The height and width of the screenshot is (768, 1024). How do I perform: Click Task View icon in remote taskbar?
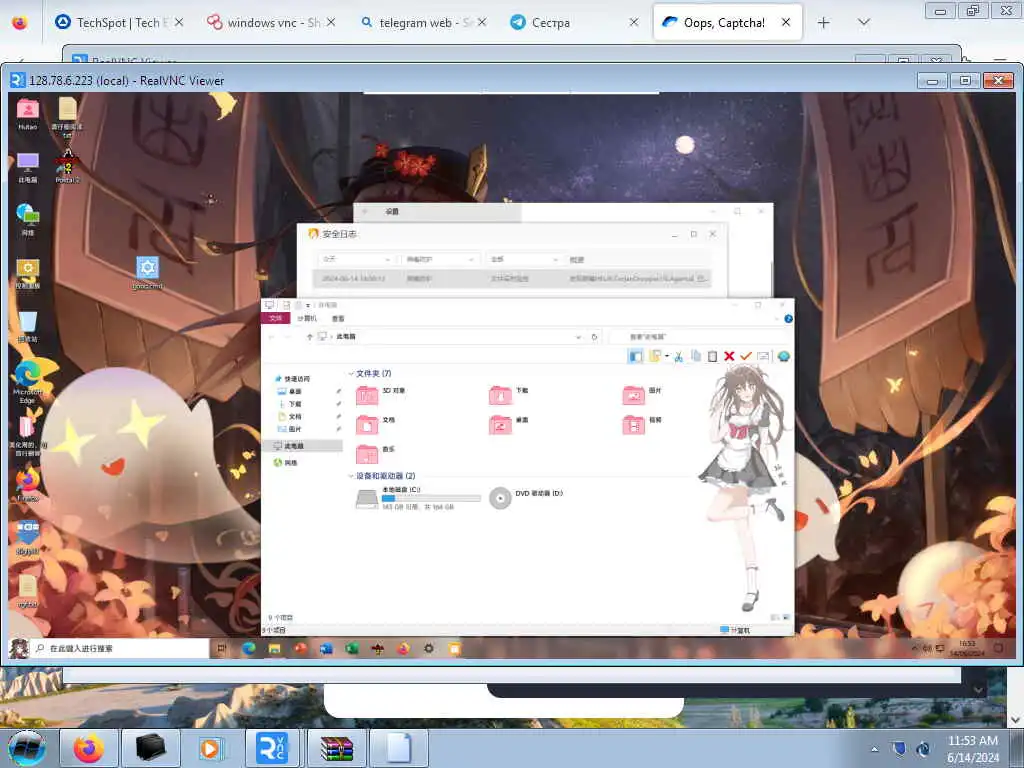(x=222, y=648)
